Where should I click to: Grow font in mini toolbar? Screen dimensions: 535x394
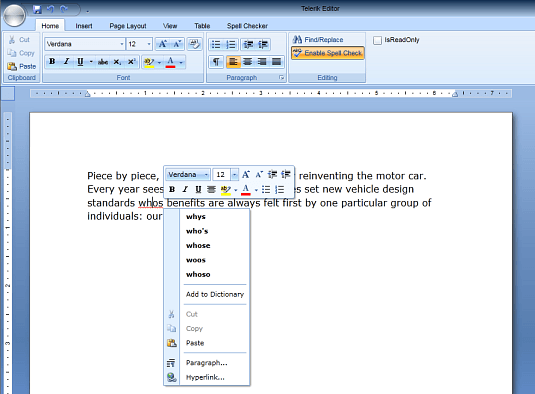point(246,175)
